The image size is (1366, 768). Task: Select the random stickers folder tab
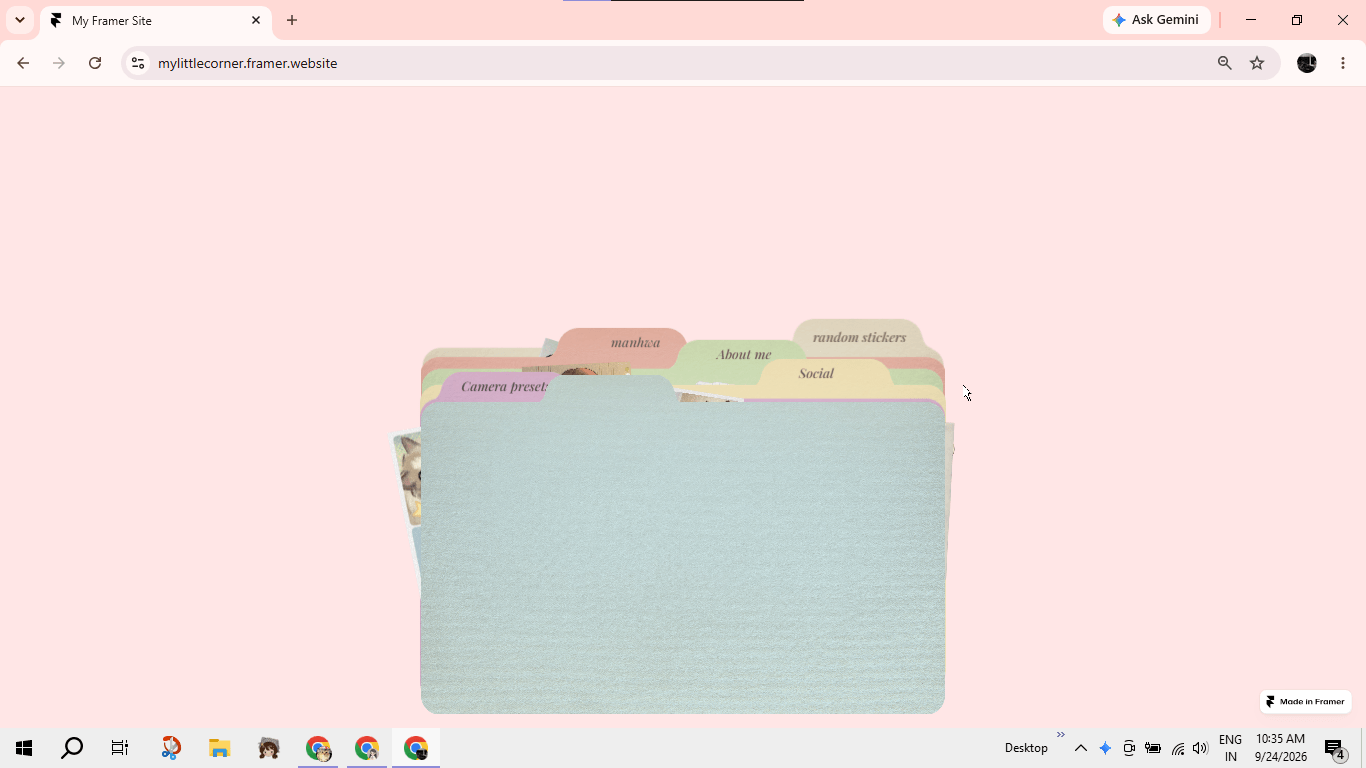858,337
